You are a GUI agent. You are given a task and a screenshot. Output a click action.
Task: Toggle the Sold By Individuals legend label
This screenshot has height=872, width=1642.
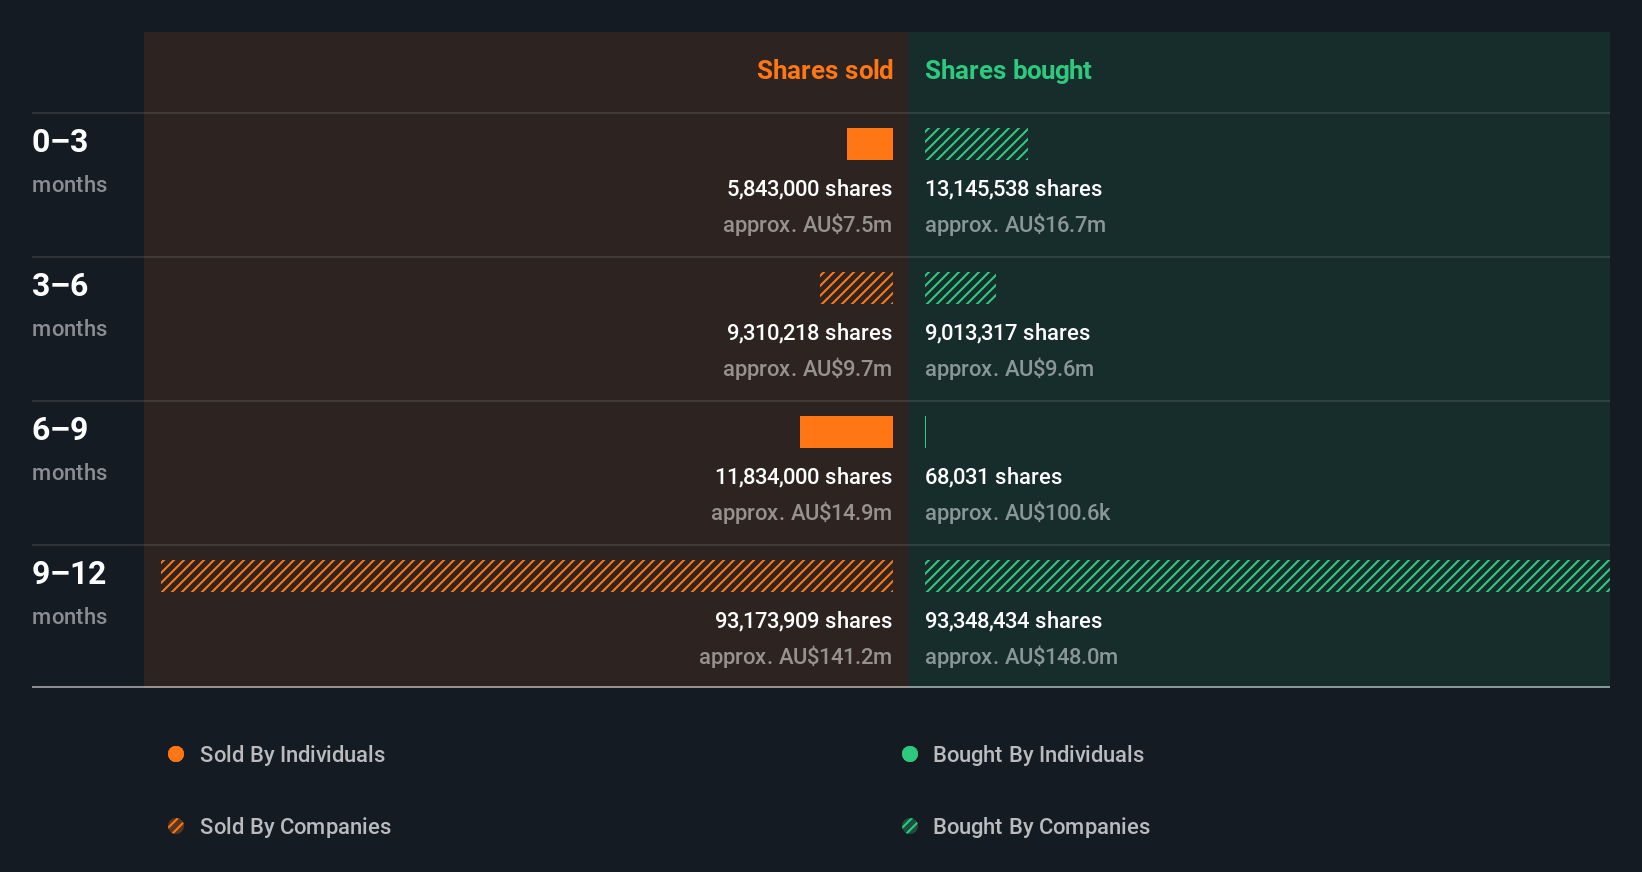(292, 754)
